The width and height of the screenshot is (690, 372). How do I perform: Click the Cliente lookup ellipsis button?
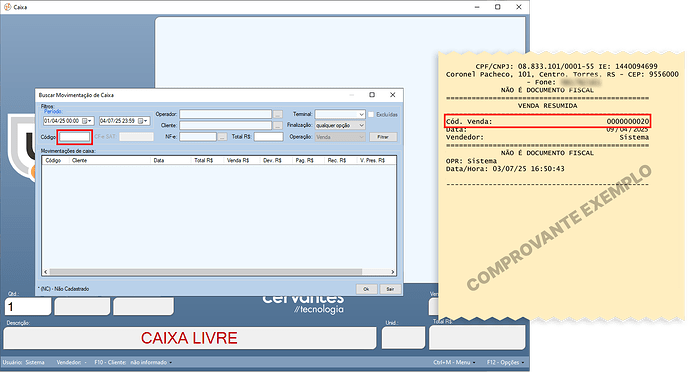[278, 125]
